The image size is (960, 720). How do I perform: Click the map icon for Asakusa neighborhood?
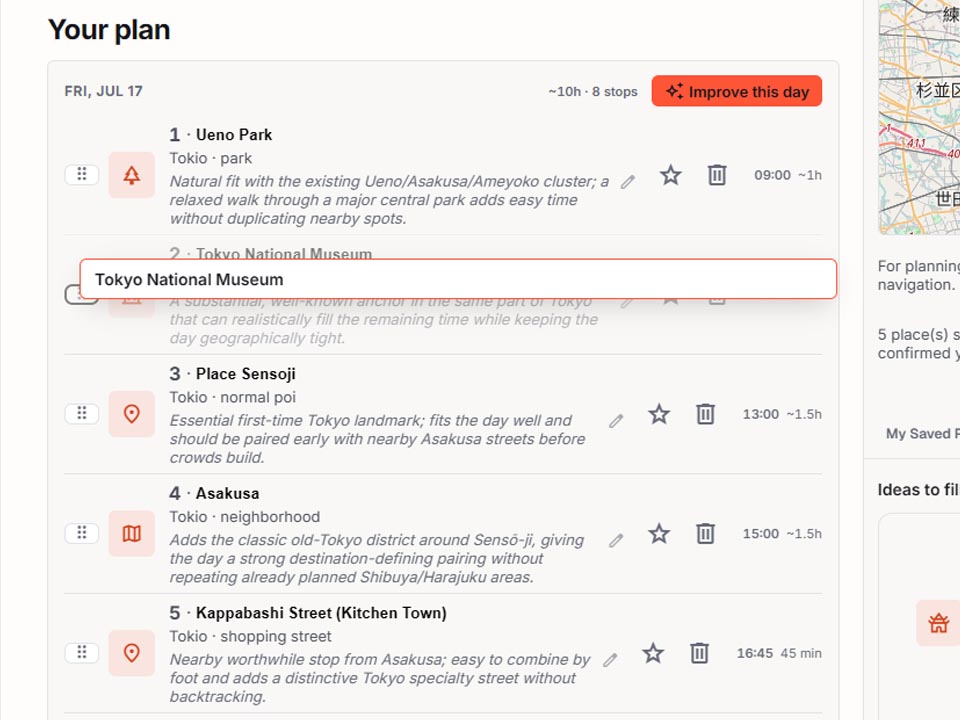pos(132,533)
